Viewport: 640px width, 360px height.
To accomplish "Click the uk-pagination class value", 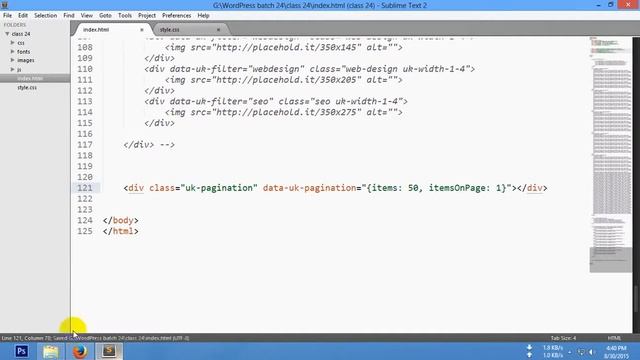I will [x=219, y=188].
